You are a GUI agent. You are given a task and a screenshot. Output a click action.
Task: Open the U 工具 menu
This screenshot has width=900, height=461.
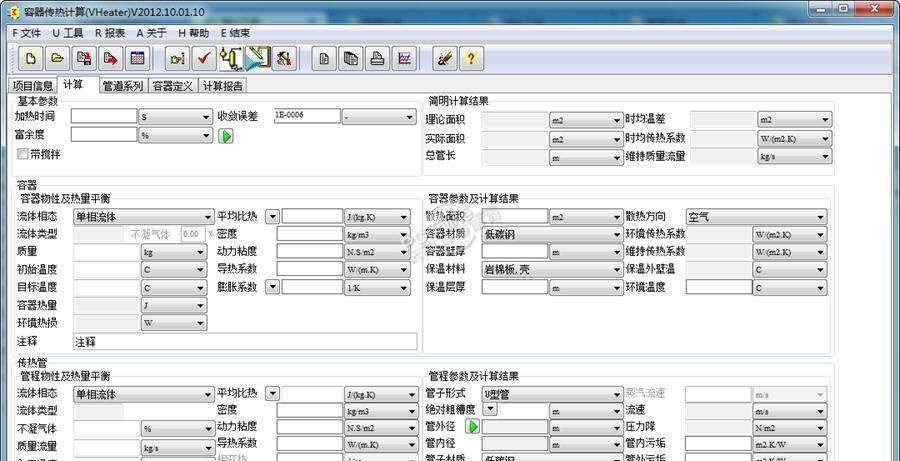[x=68, y=33]
